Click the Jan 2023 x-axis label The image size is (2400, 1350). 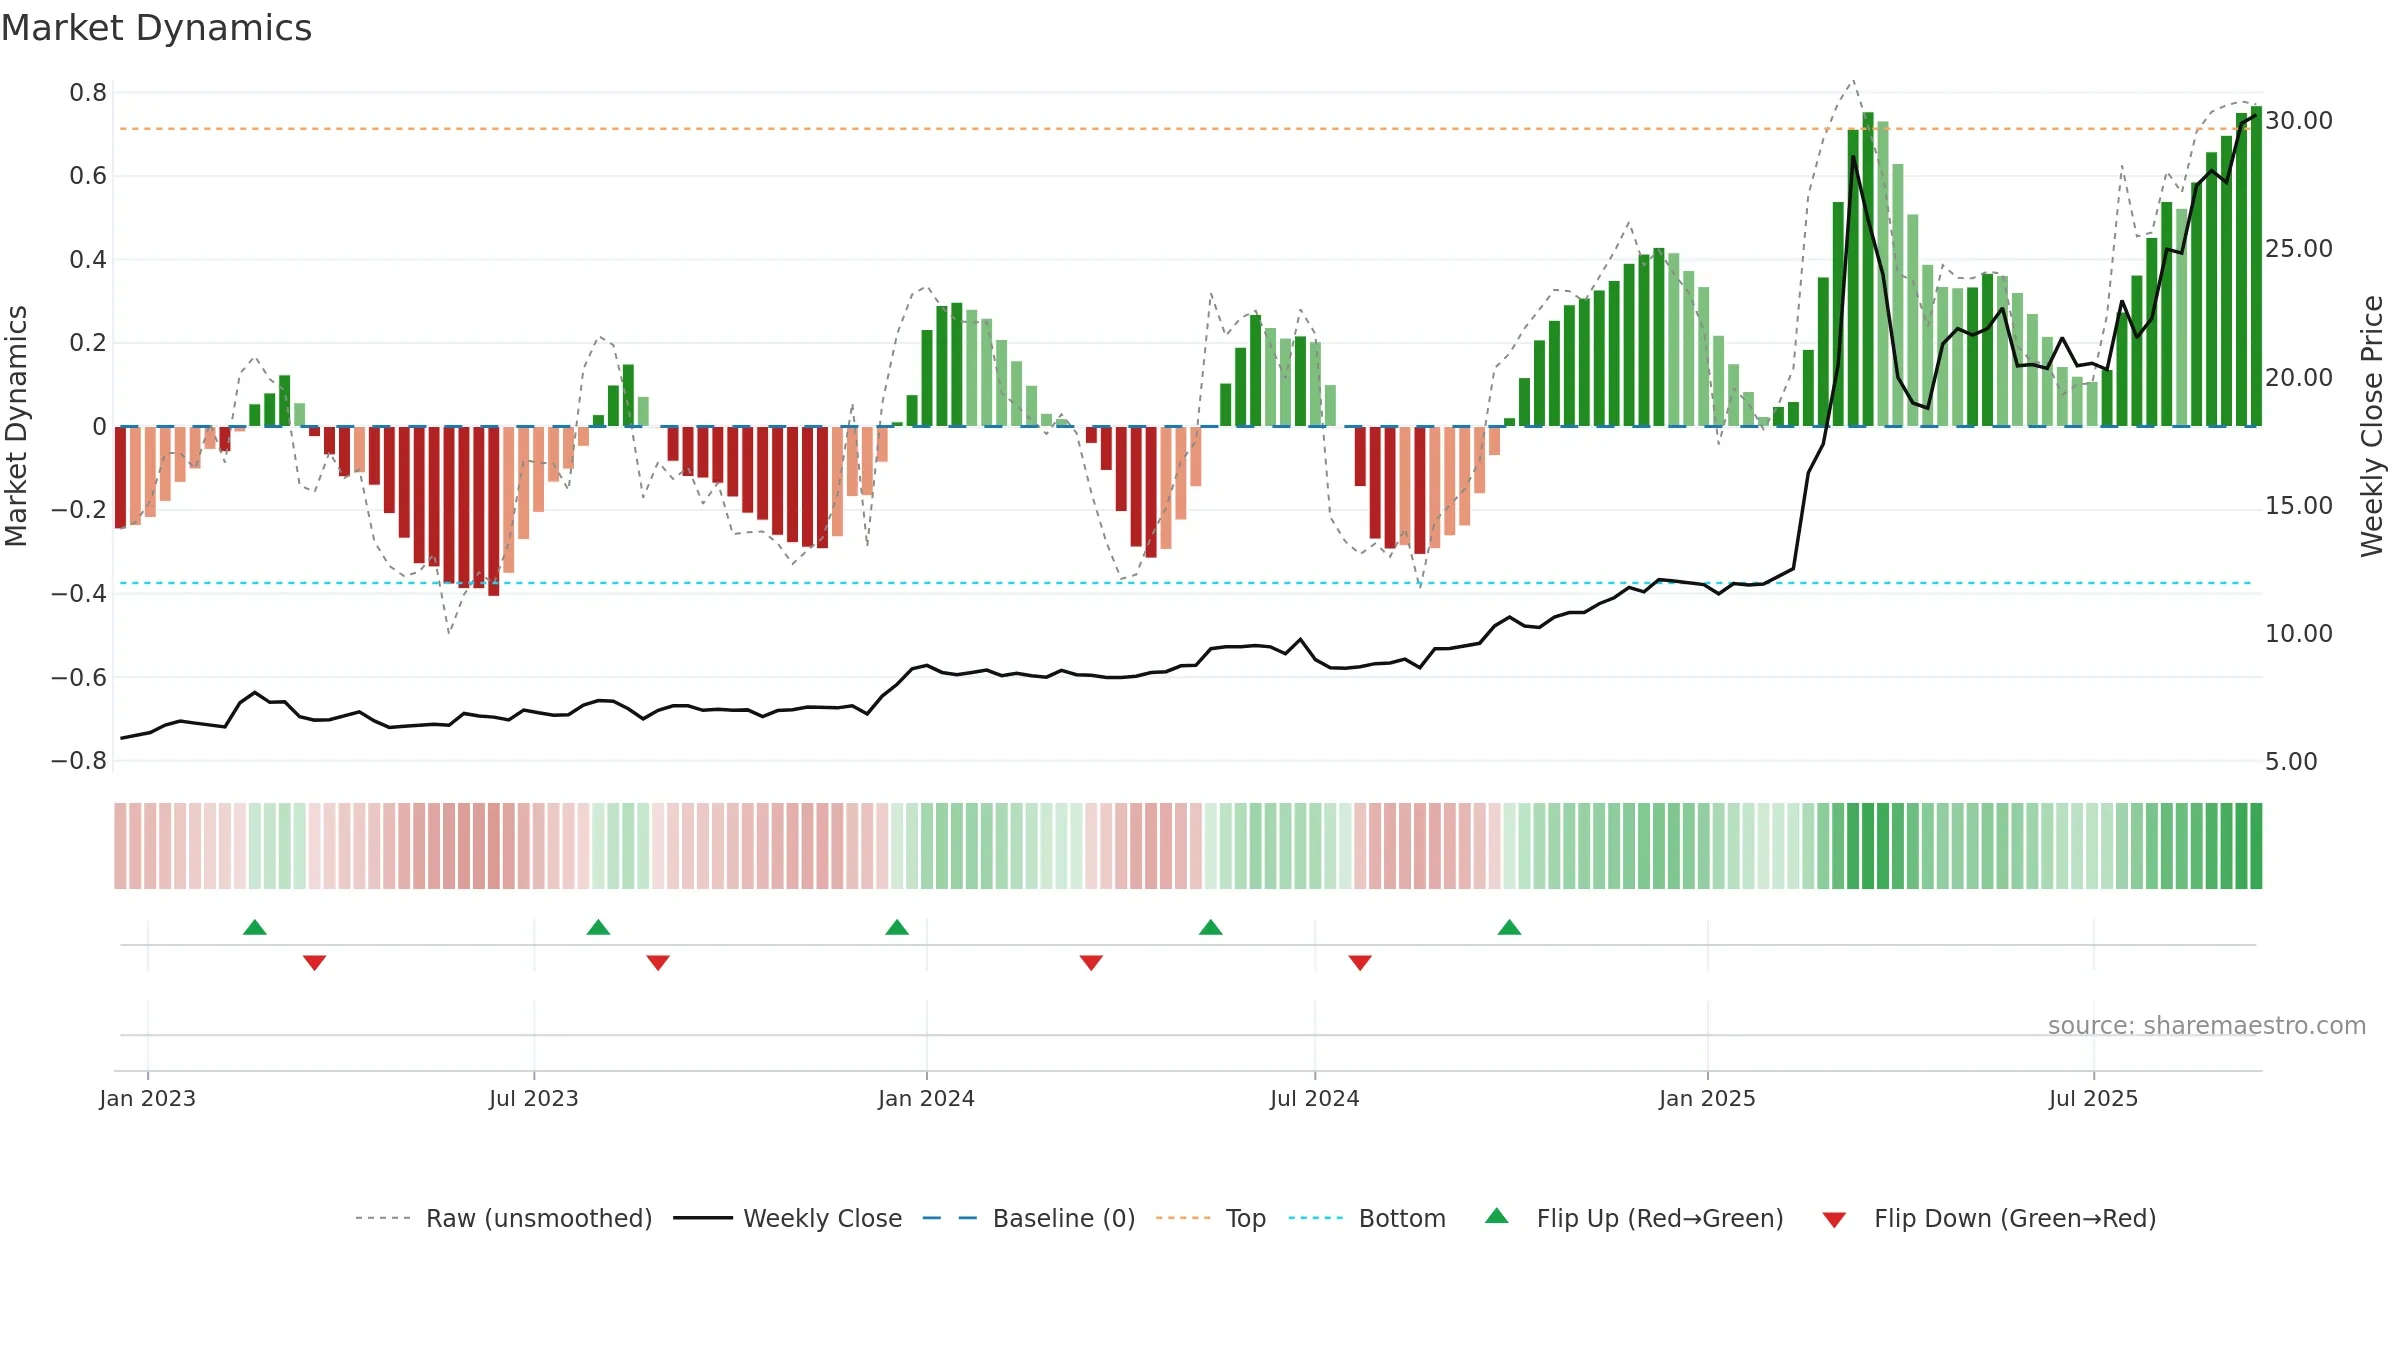[x=148, y=1098]
